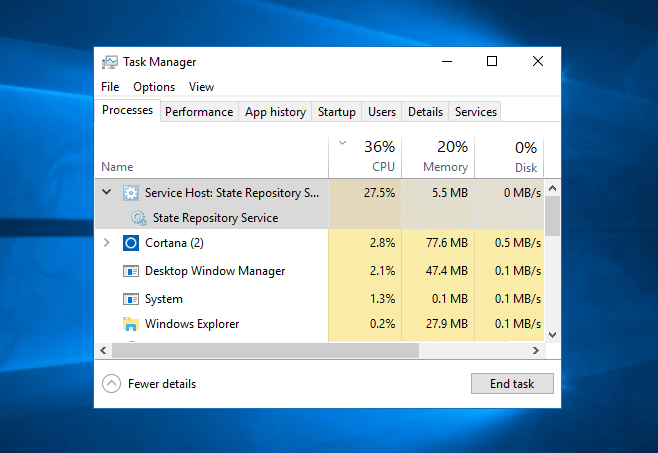Screen dimensions: 658x453
Task: Click the State Repository Service gears icon
Action: tap(138, 218)
